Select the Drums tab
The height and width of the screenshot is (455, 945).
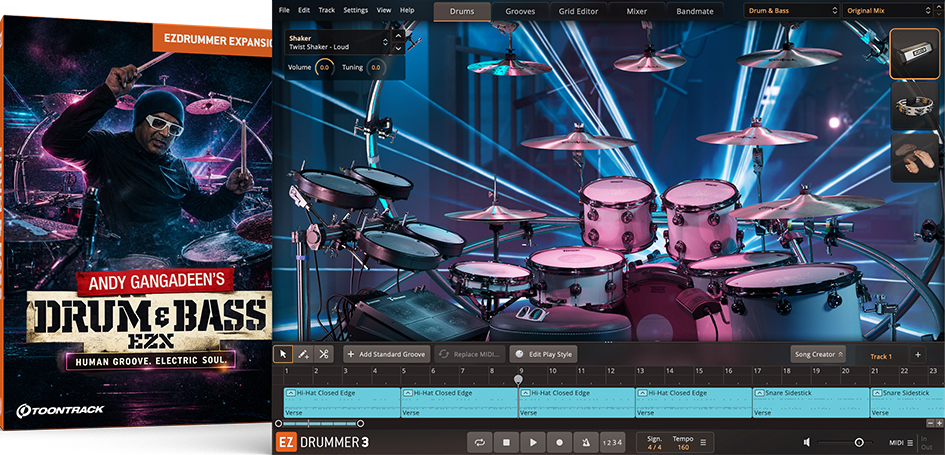[x=462, y=11]
